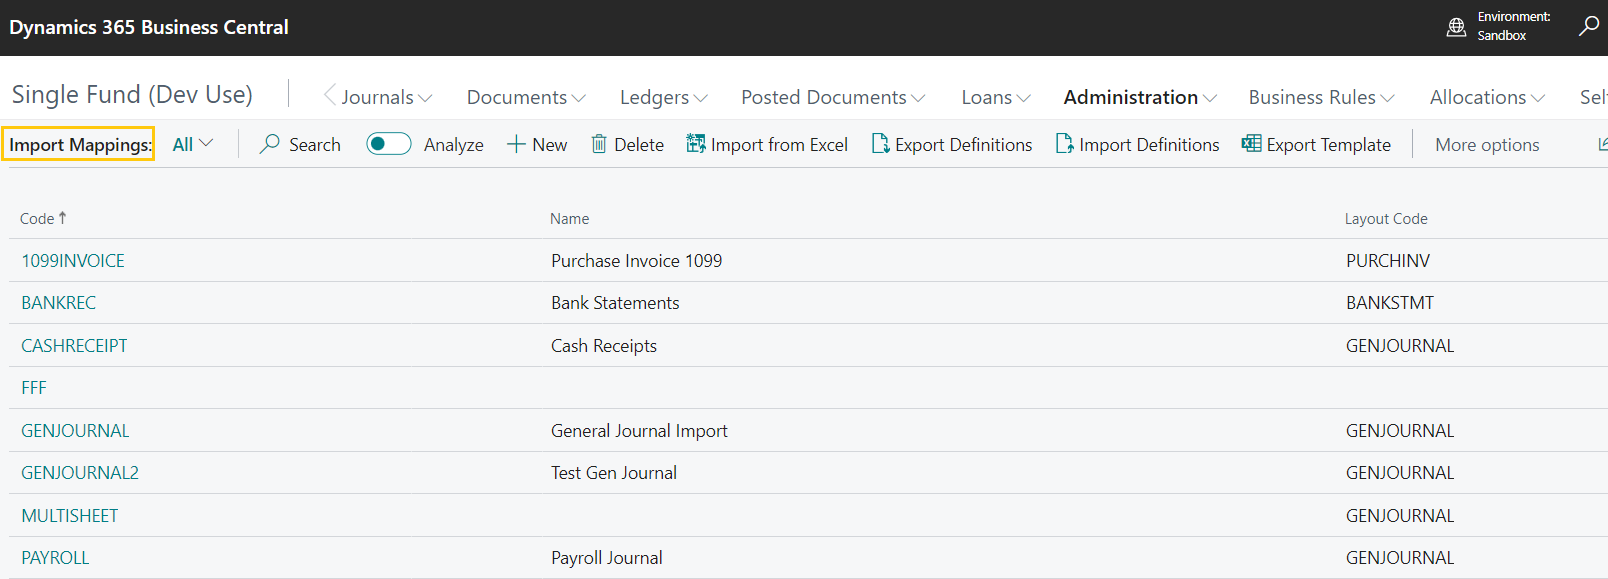This screenshot has width=1608, height=579.
Task: Click the Import from Excel icon
Action: tap(696, 144)
